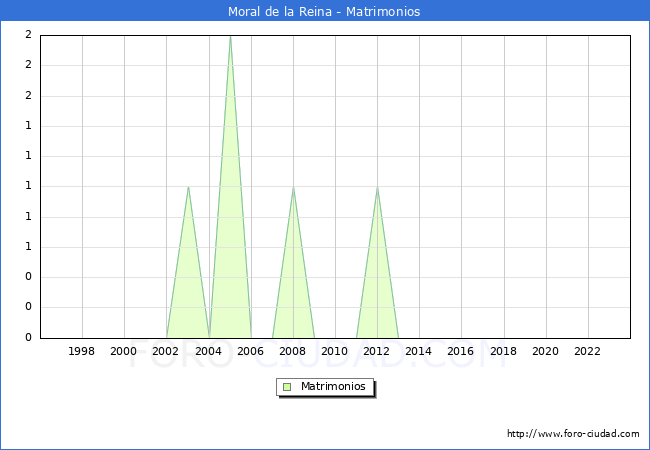
Task: Click the 2016 x-axis label
Action: click(461, 351)
